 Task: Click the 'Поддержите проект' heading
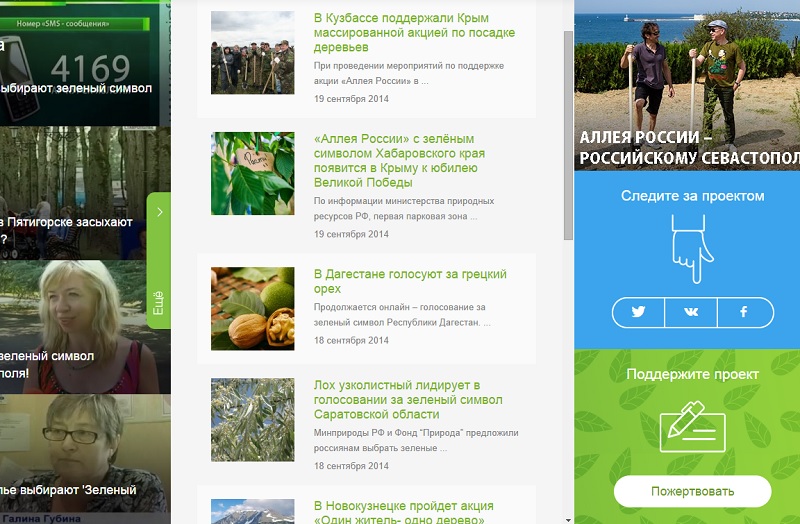click(x=692, y=375)
